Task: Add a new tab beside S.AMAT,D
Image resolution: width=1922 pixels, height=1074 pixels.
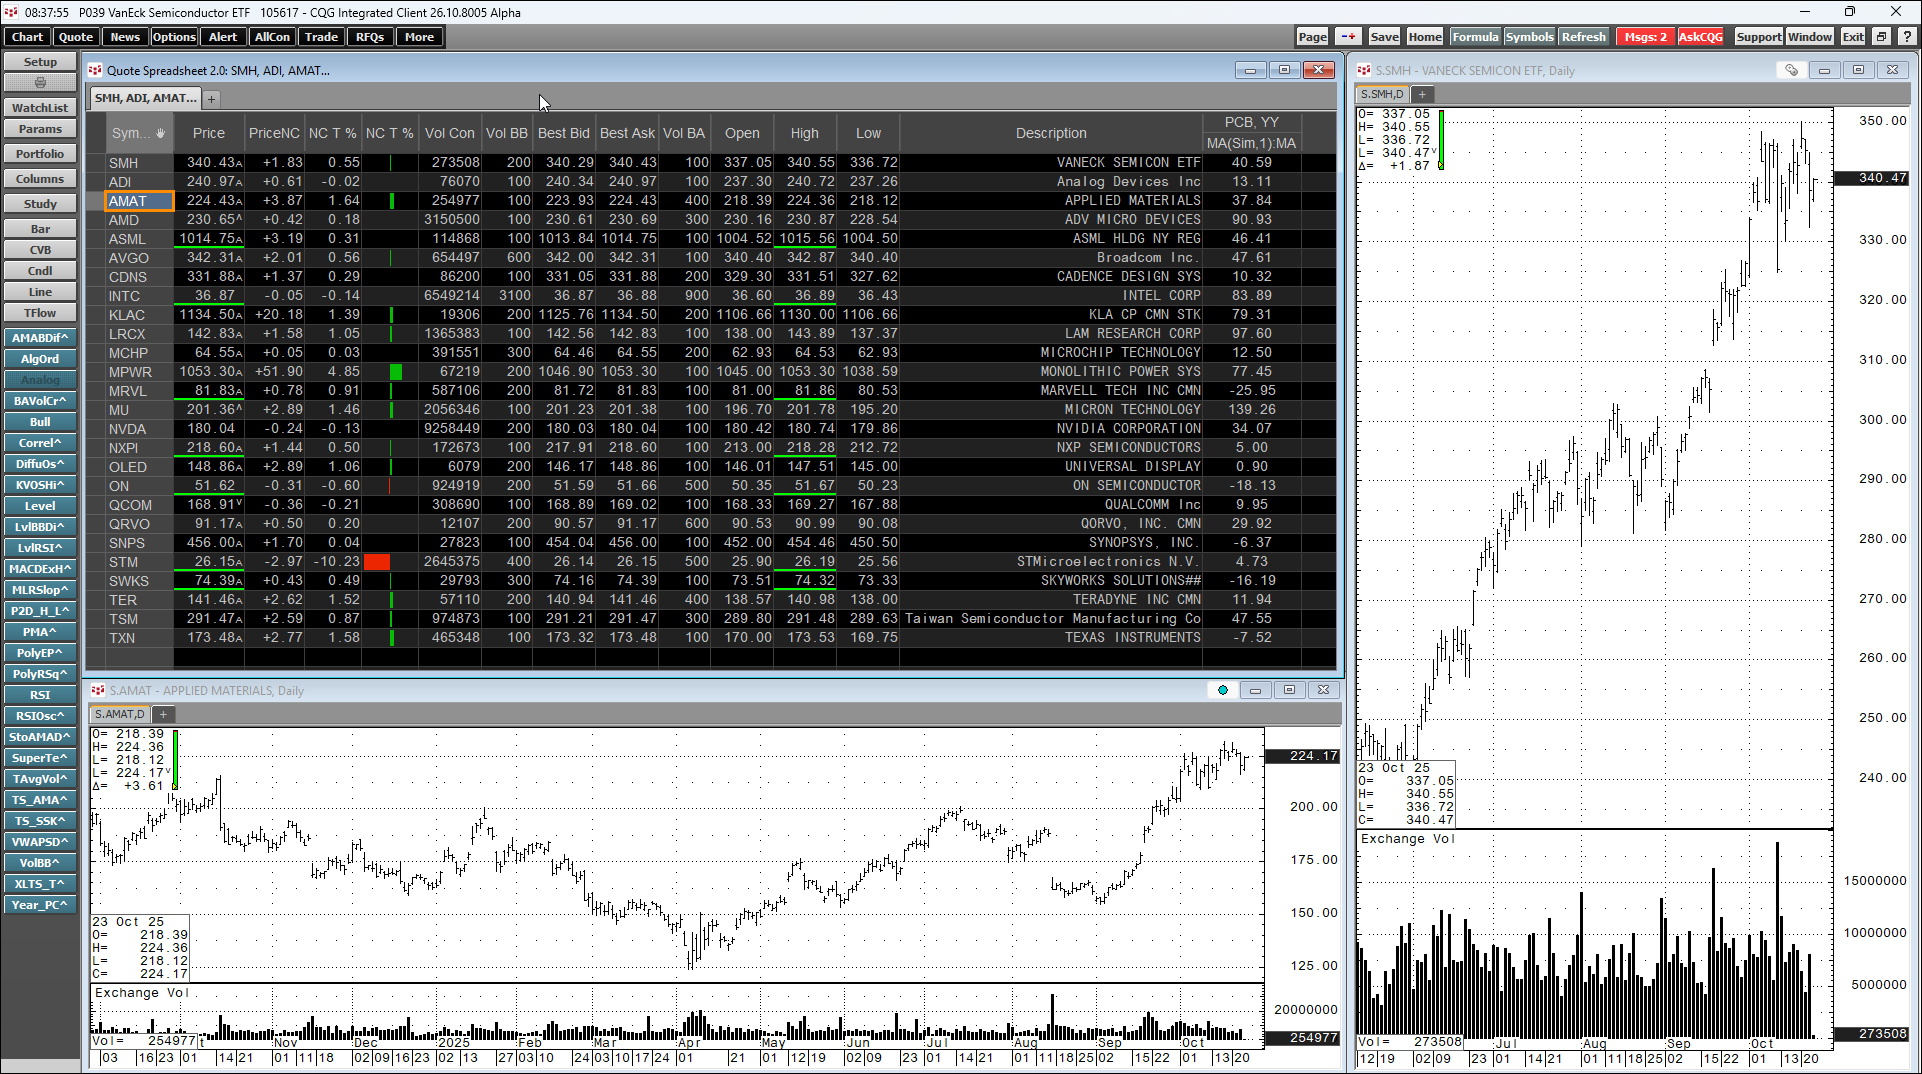Action: tap(163, 714)
